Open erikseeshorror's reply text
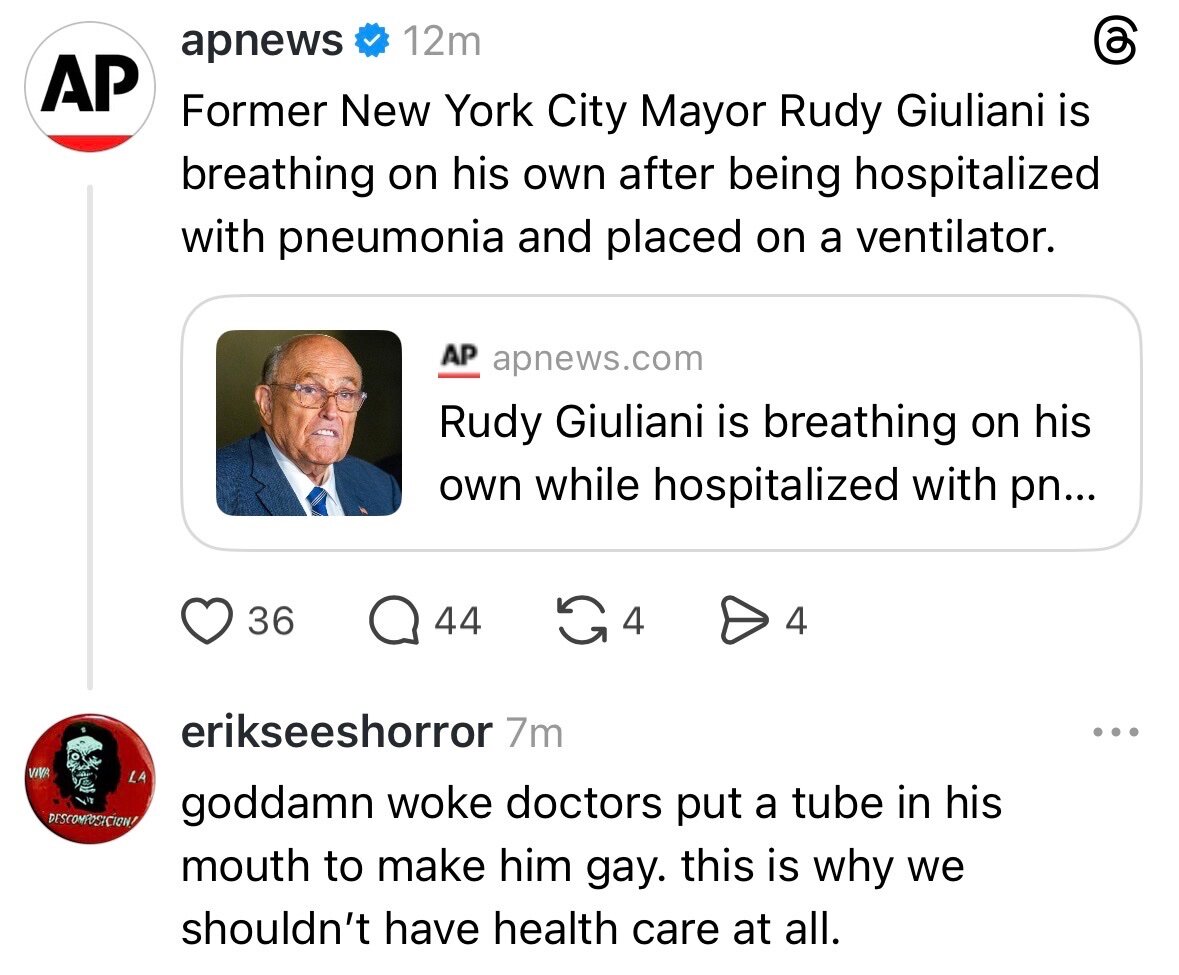The width and height of the screenshot is (1179, 975). (x=591, y=866)
